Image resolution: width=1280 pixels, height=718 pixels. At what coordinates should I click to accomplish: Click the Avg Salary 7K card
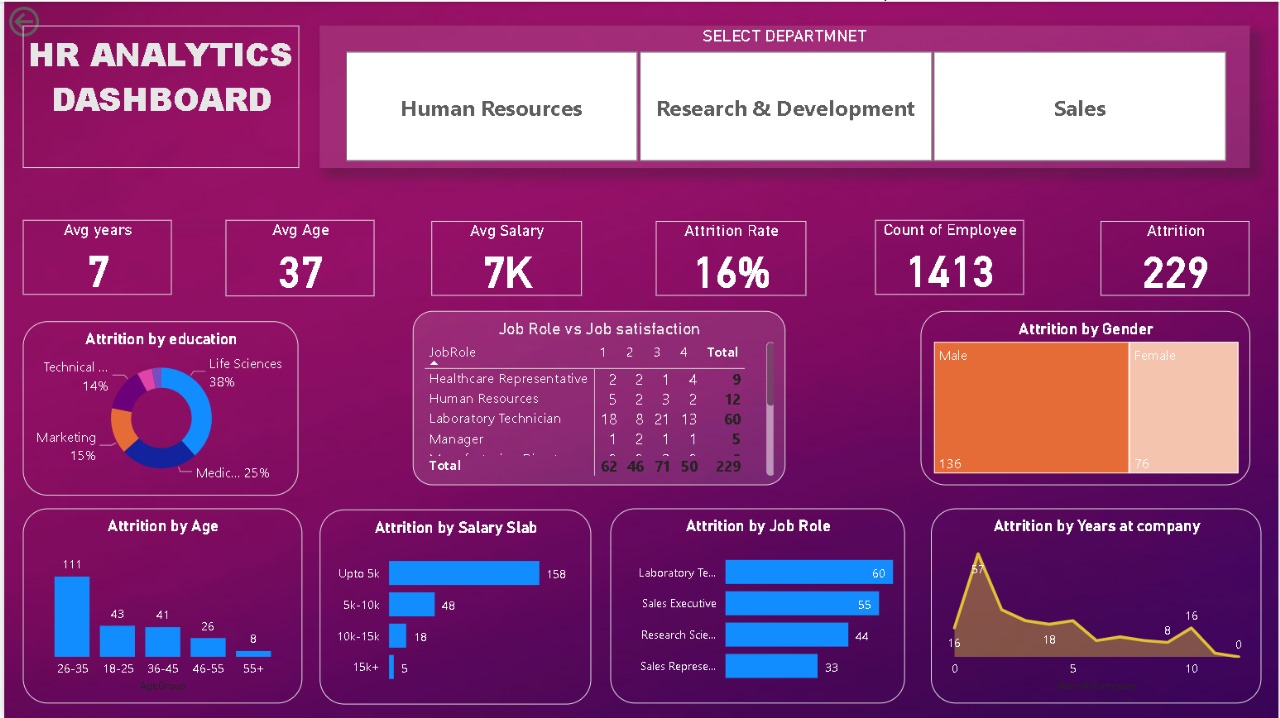(x=506, y=257)
